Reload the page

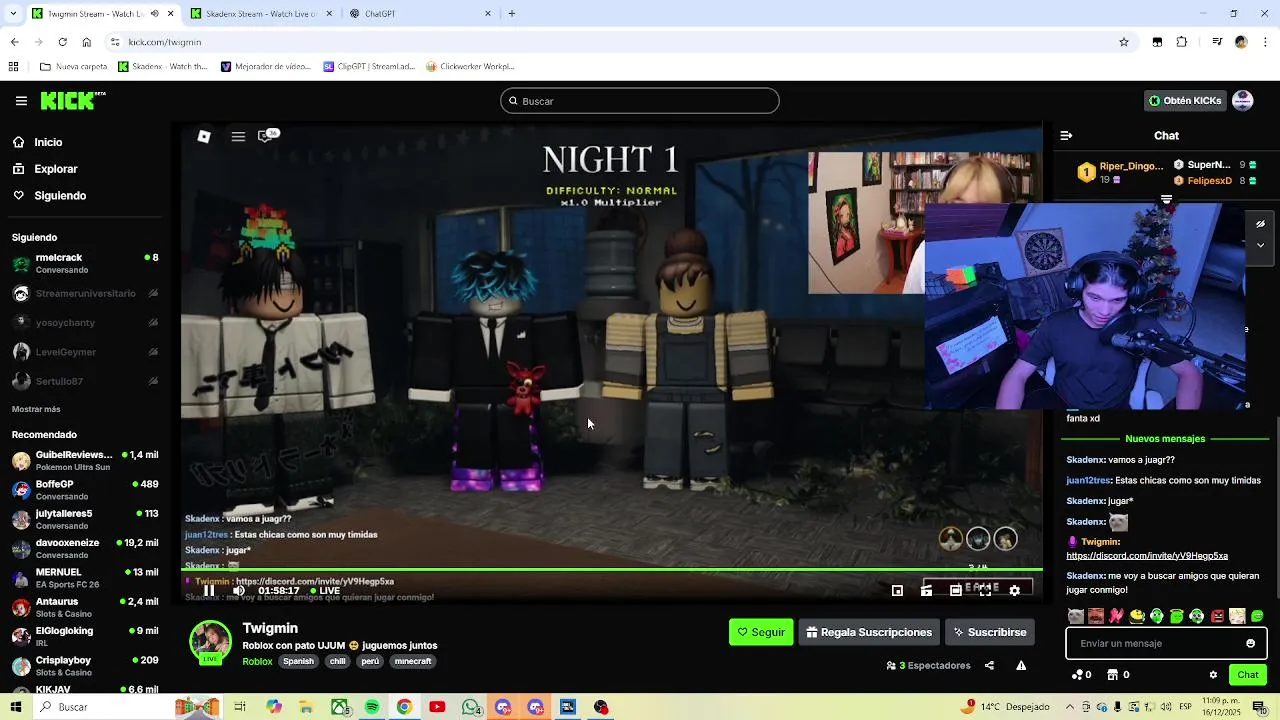[x=62, y=42]
